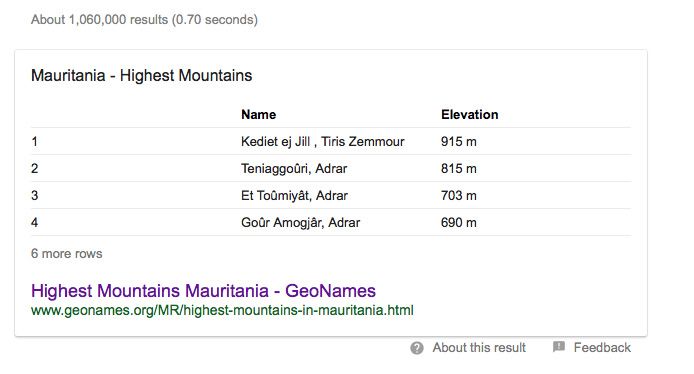This screenshot has height=374, width=694.
Task: Click the 915 m elevation value
Action: coord(459,142)
